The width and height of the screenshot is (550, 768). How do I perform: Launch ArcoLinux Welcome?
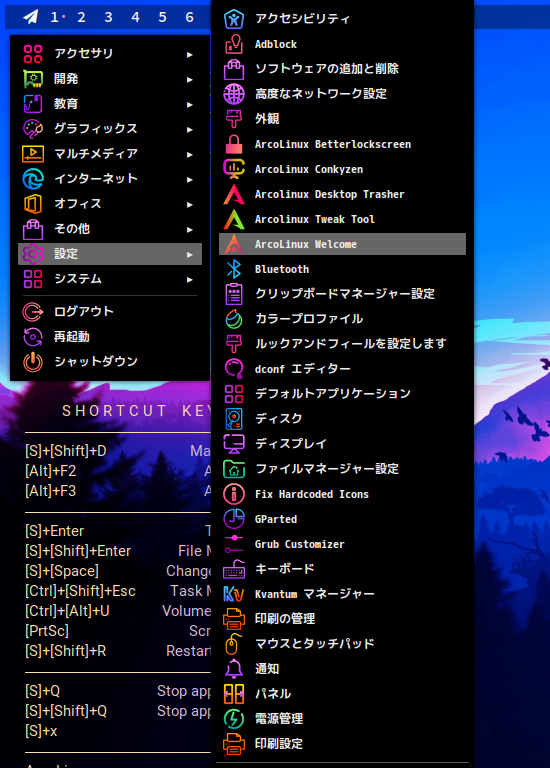click(x=342, y=244)
